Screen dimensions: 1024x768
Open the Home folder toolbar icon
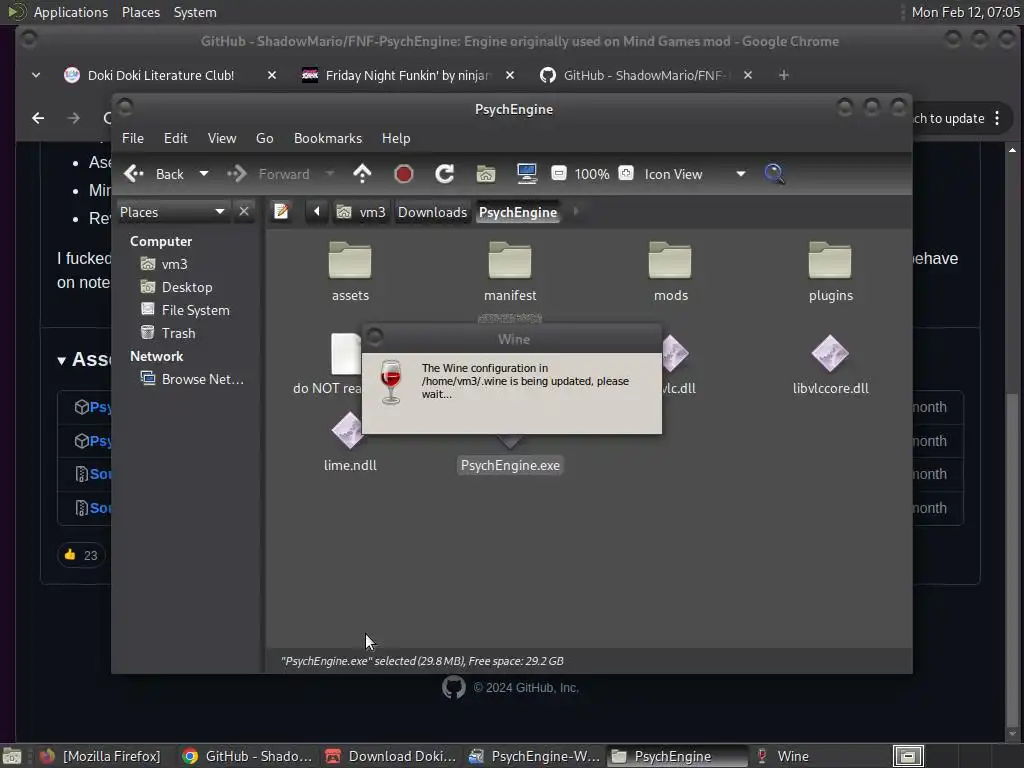(x=486, y=174)
